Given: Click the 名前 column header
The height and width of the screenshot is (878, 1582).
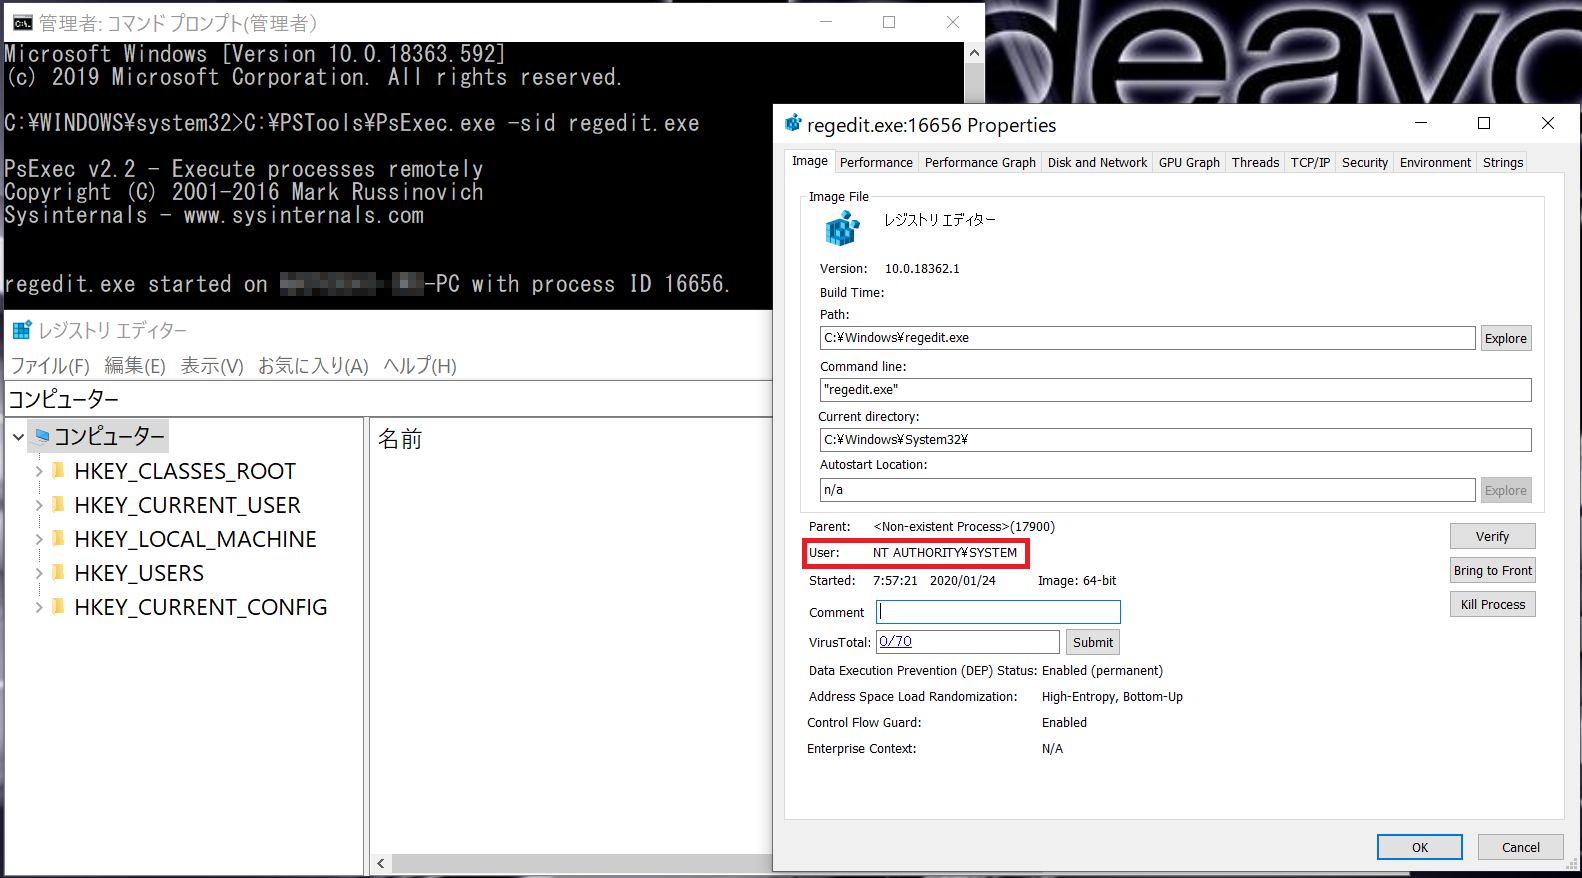Looking at the screenshot, I should [400, 439].
